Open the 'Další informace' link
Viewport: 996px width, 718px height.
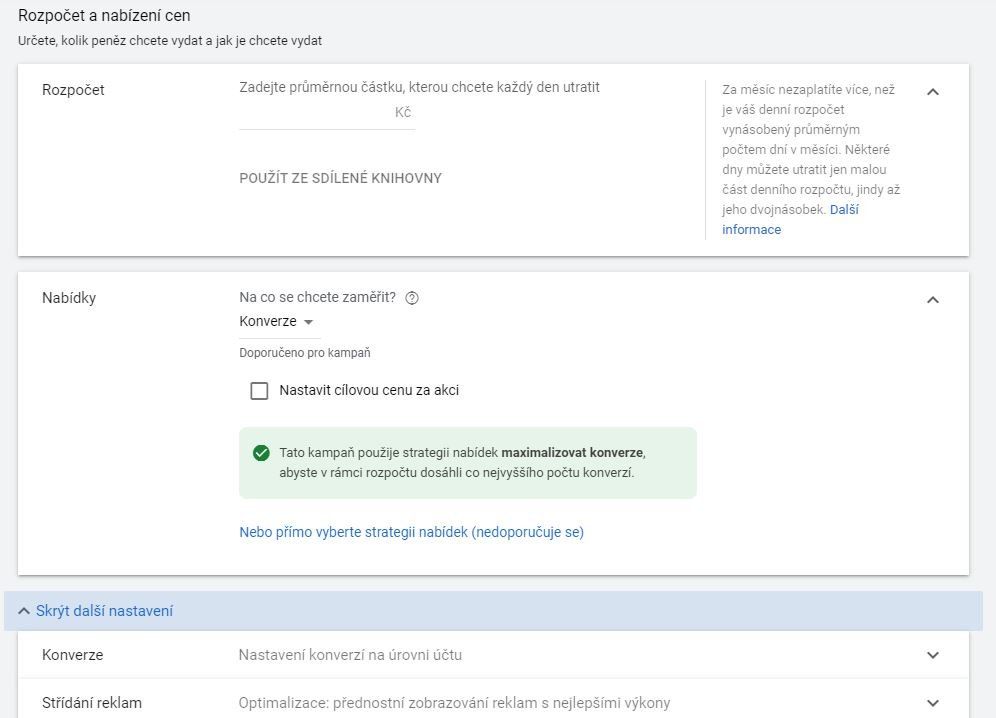pyautogui.click(x=790, y=219)
